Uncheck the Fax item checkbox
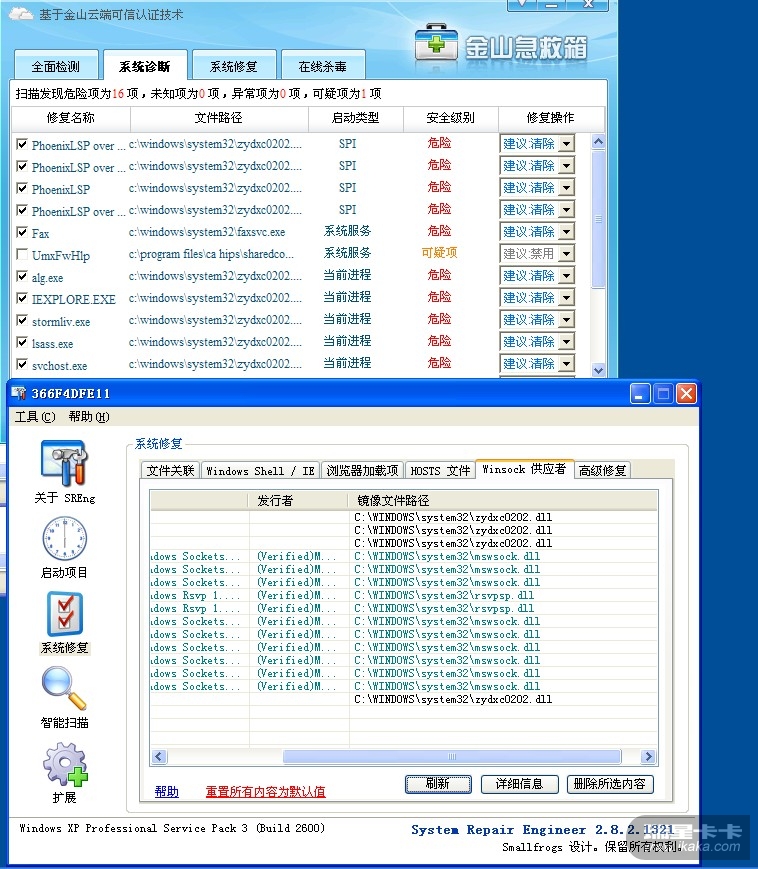The height and width of the screenshot is (869, 758). 22,232
